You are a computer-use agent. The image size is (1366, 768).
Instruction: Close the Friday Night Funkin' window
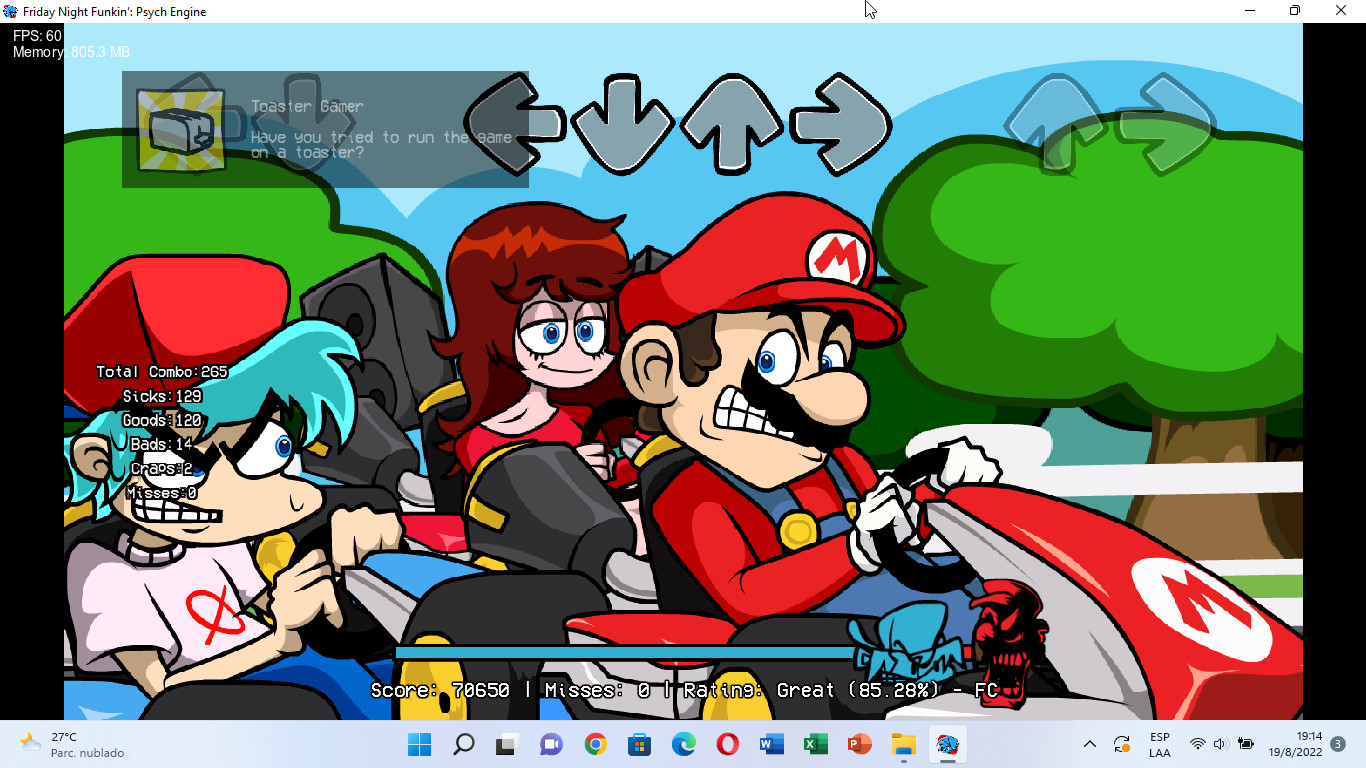(1342, 11)
